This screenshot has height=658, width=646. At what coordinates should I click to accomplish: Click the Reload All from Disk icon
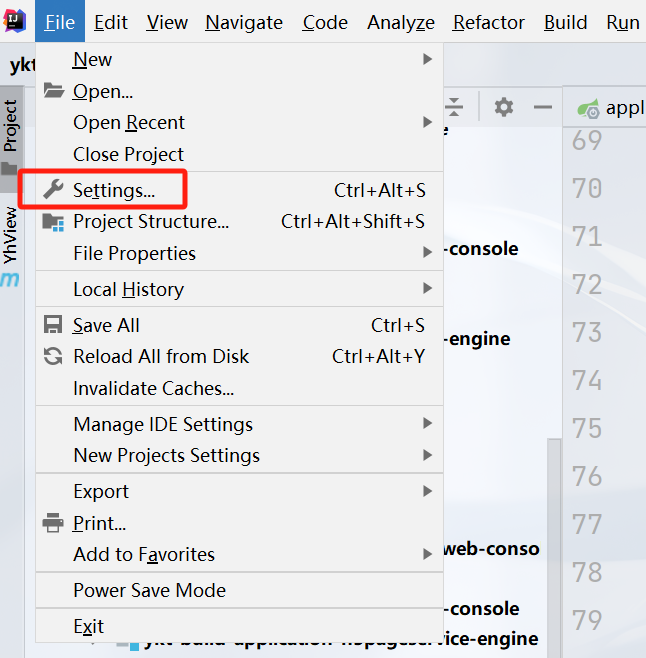tap(54, 356)
